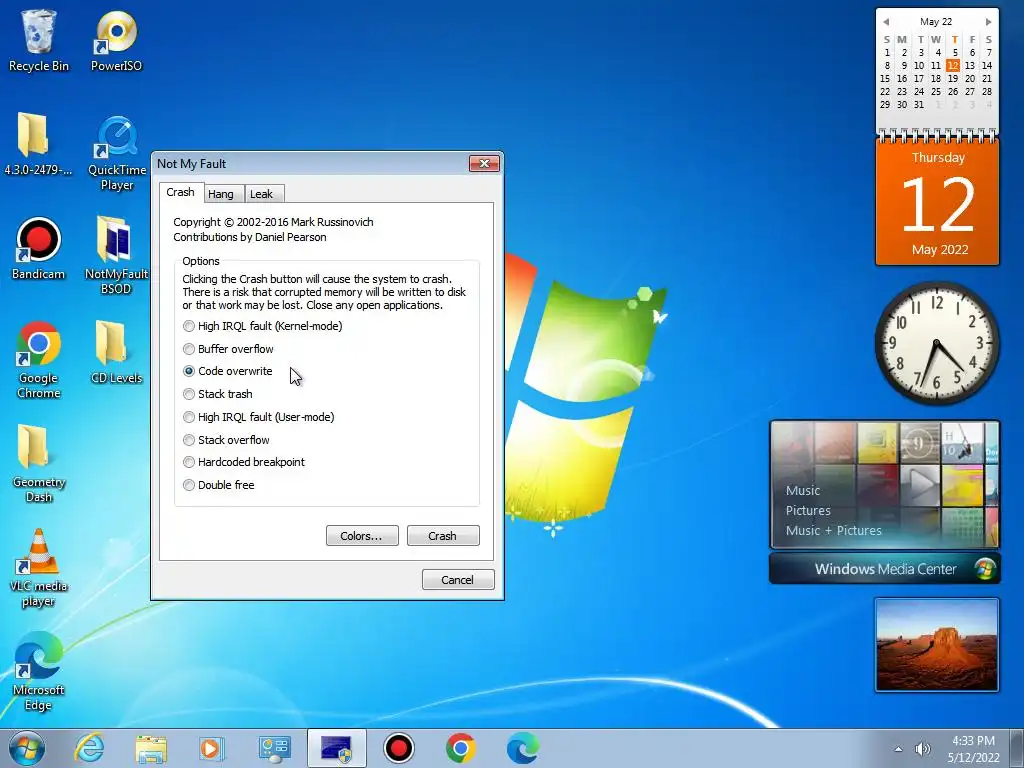Open the Windows Start orb
The image size is (1024, 768).
point(27,748)
